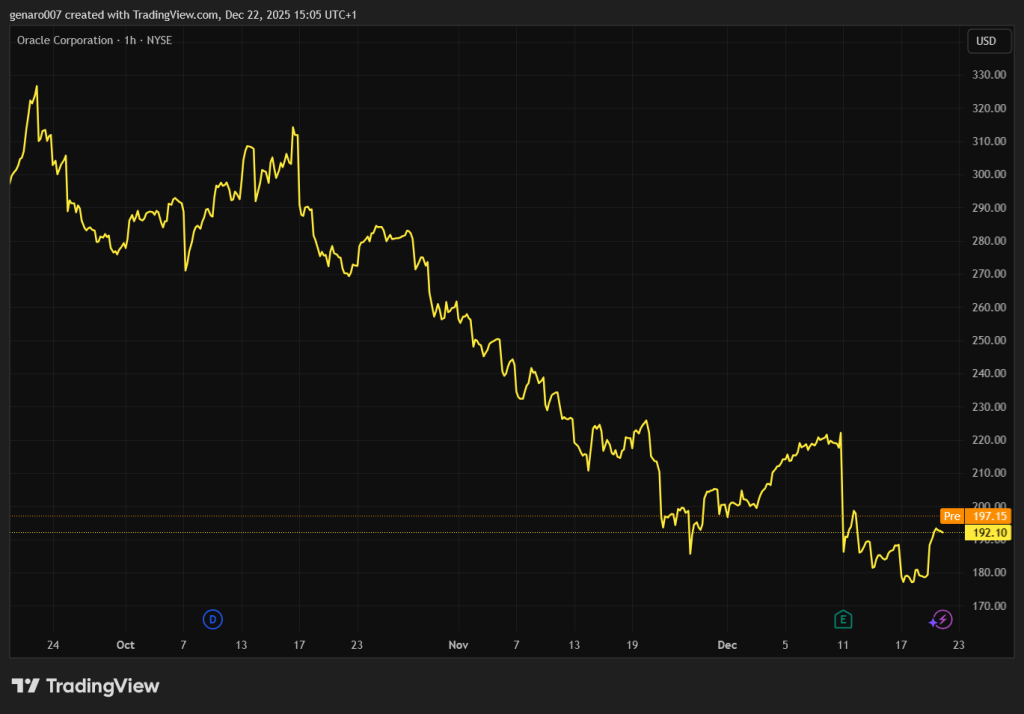Click the yellow 192.10 price label

coord(987,533)
